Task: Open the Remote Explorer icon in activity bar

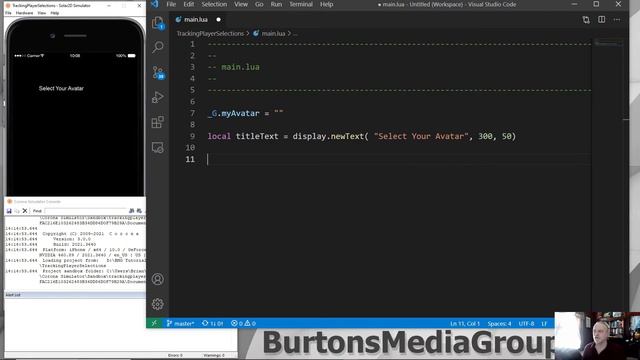Action: pos(158,147)
